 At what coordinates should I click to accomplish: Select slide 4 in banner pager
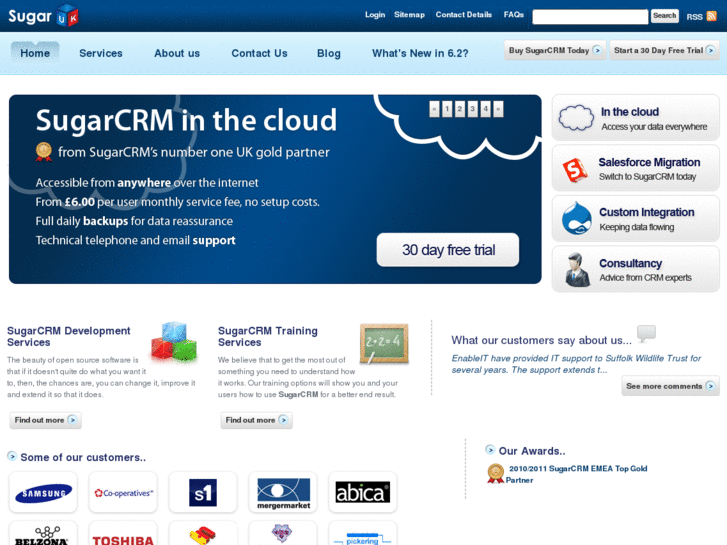(485, 109)
